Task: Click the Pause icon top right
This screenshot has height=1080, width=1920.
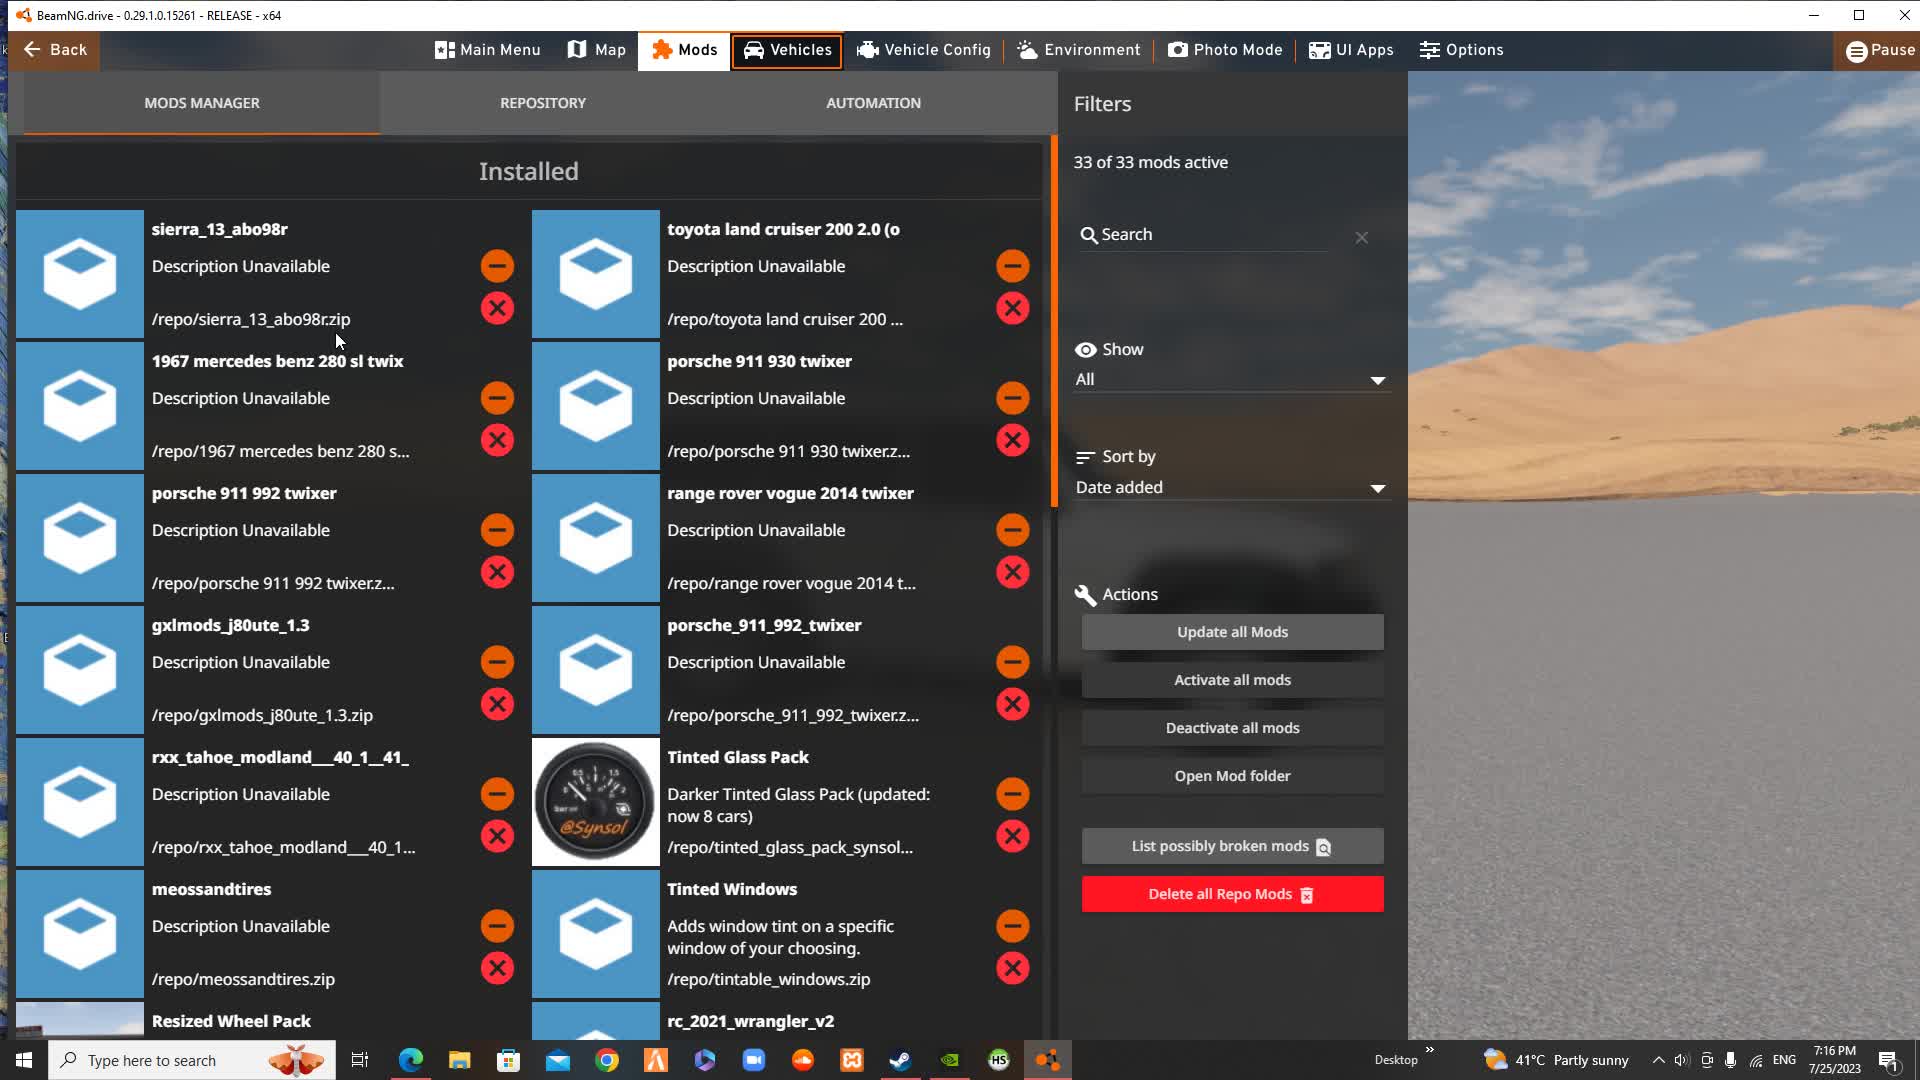Action: tap(1858, 50)
